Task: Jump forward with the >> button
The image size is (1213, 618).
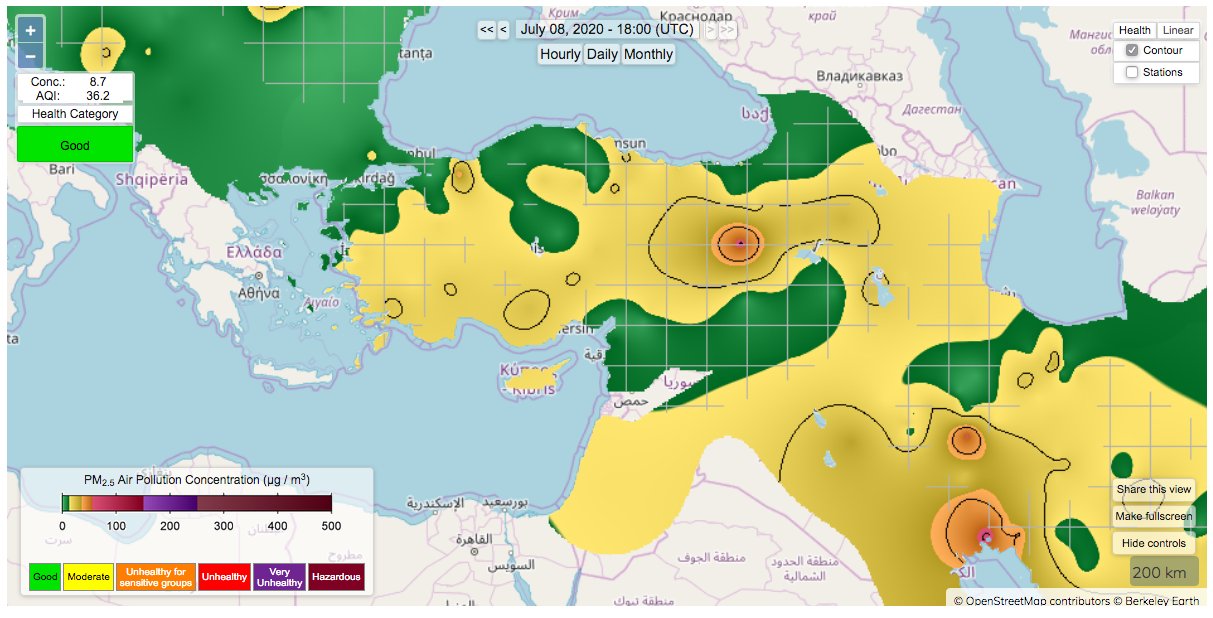Action: pos(727,30)
